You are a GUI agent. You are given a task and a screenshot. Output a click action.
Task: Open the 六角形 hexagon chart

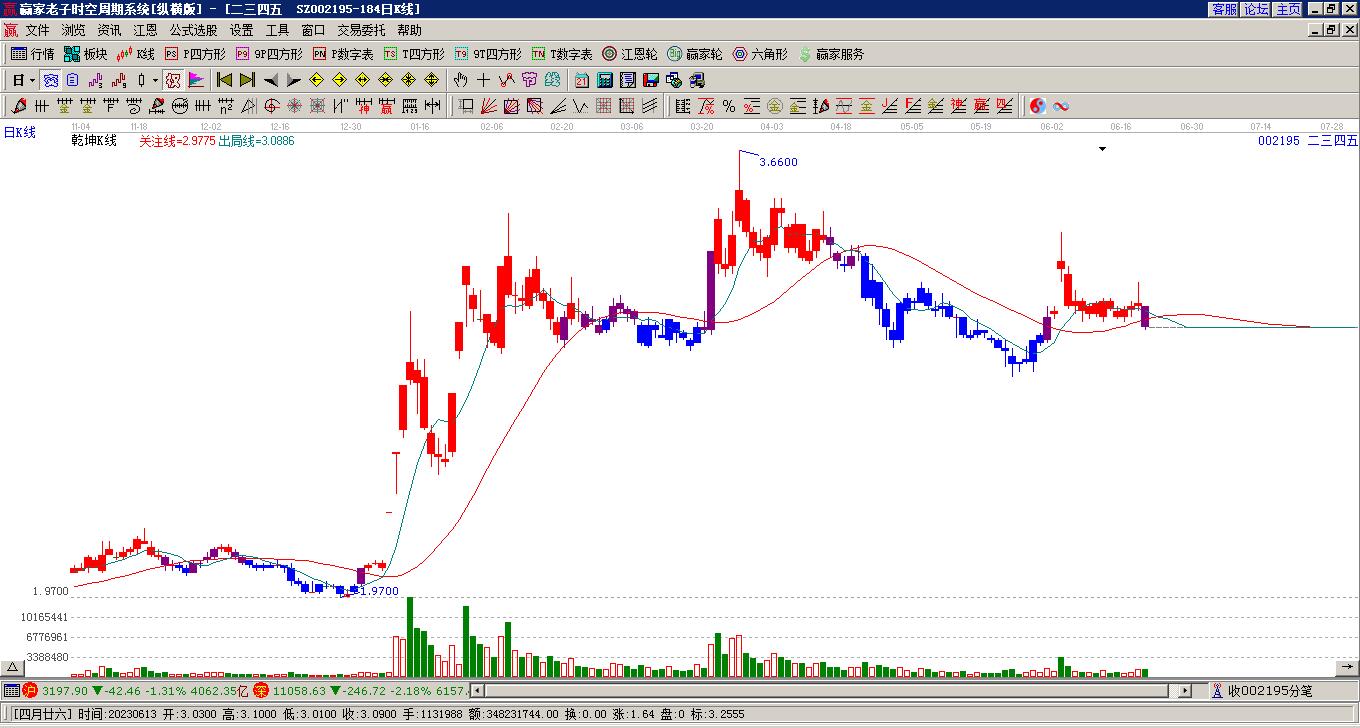pyautogui.click(x=760, y=54)
